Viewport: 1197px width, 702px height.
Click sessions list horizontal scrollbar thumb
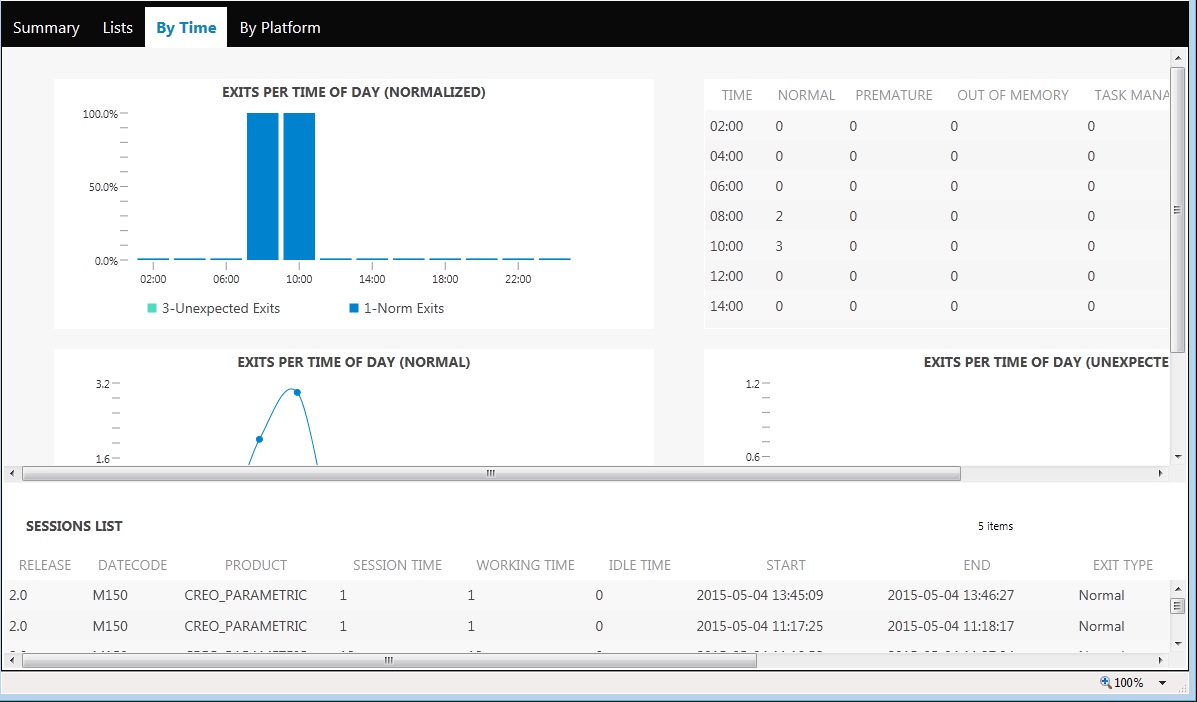coord(389,660)
